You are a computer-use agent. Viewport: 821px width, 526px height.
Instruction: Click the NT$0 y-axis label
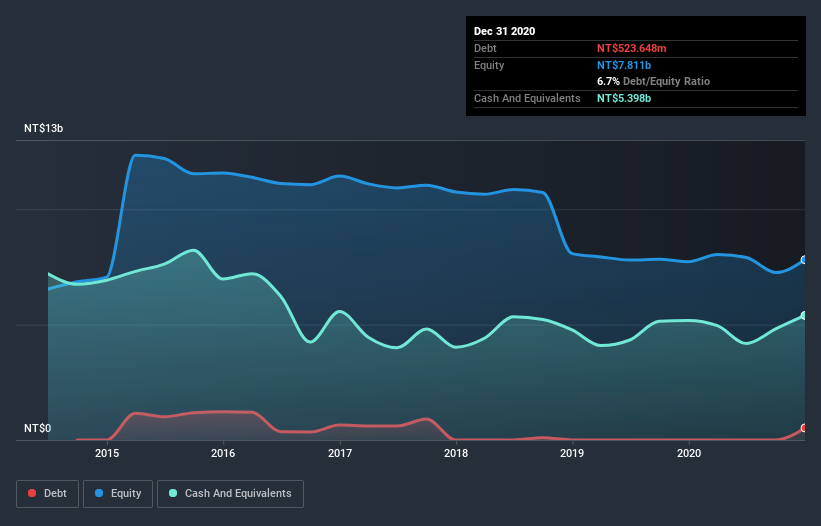click(x=38, y=428)
